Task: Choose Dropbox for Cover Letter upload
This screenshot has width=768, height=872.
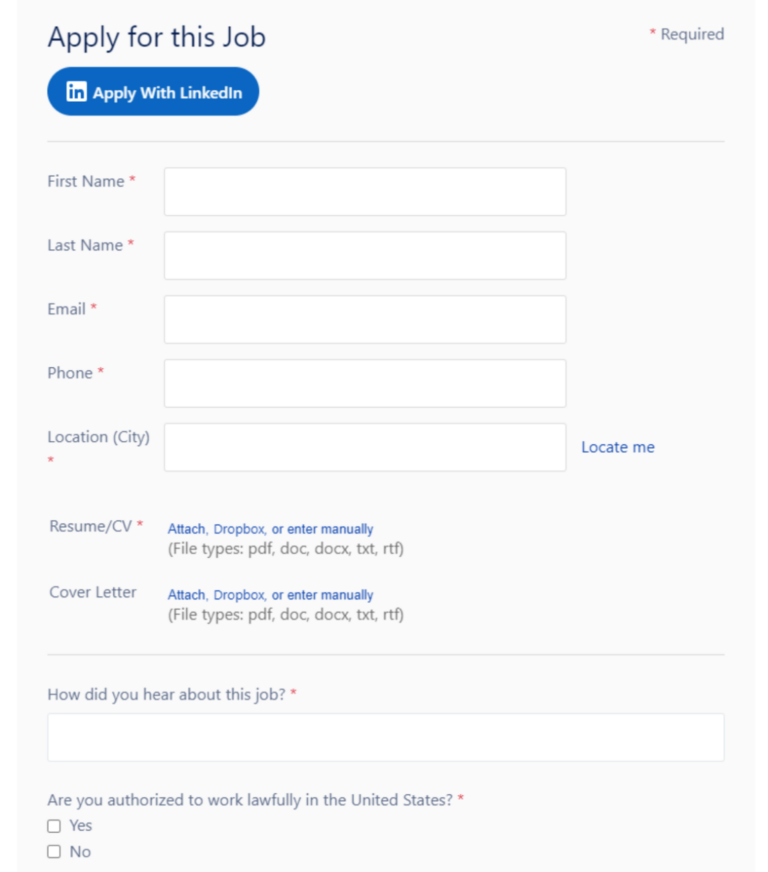Action: tap(238, 595)
